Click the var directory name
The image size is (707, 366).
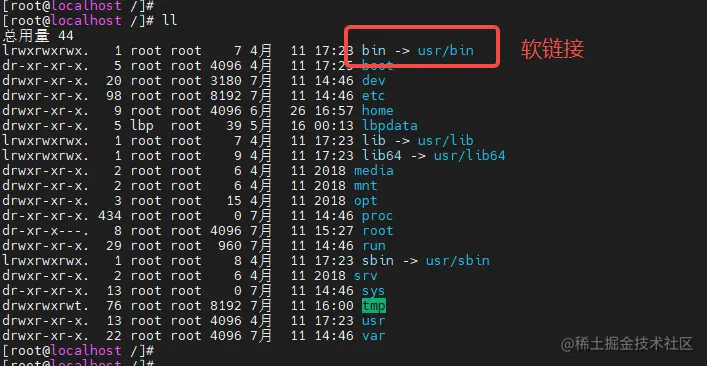click(373, 335)
